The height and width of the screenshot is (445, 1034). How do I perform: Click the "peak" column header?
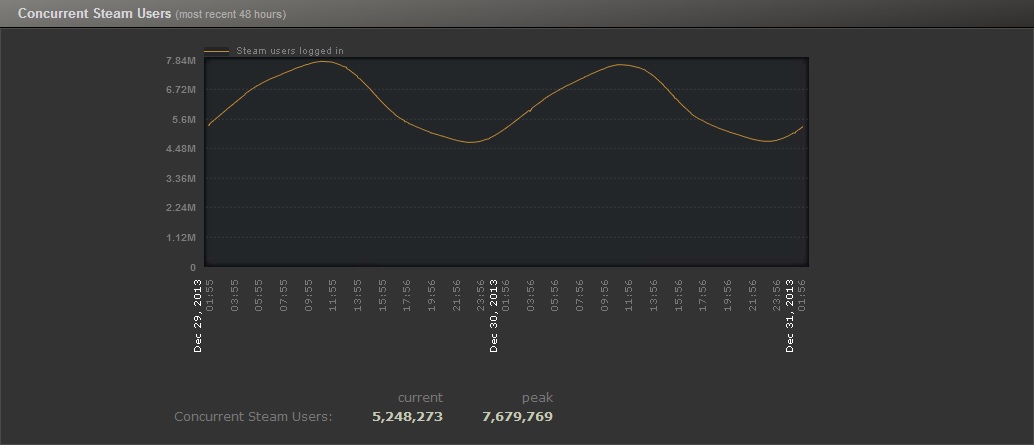[x=537, y=398]
